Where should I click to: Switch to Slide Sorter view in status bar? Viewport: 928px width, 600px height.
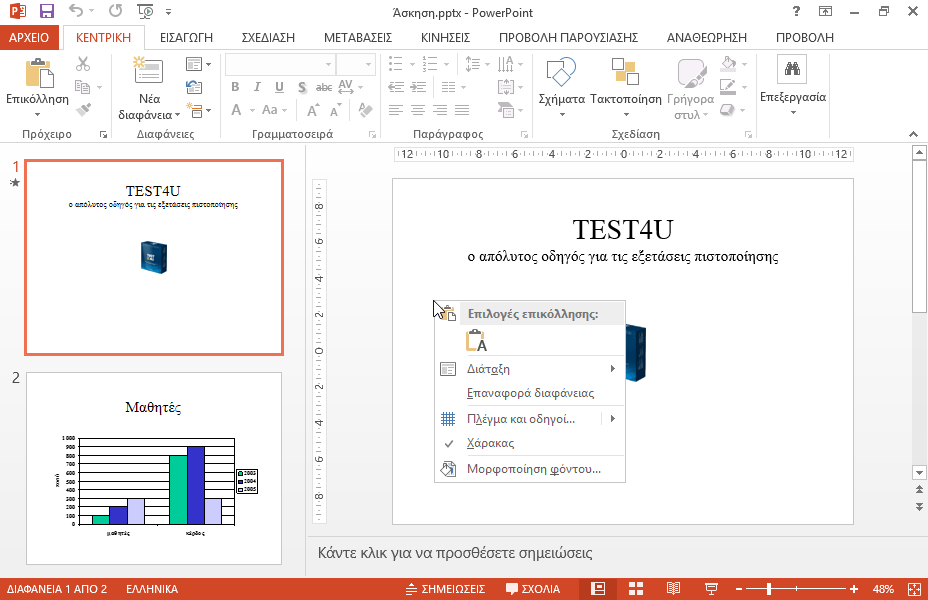tap(636, 589)
